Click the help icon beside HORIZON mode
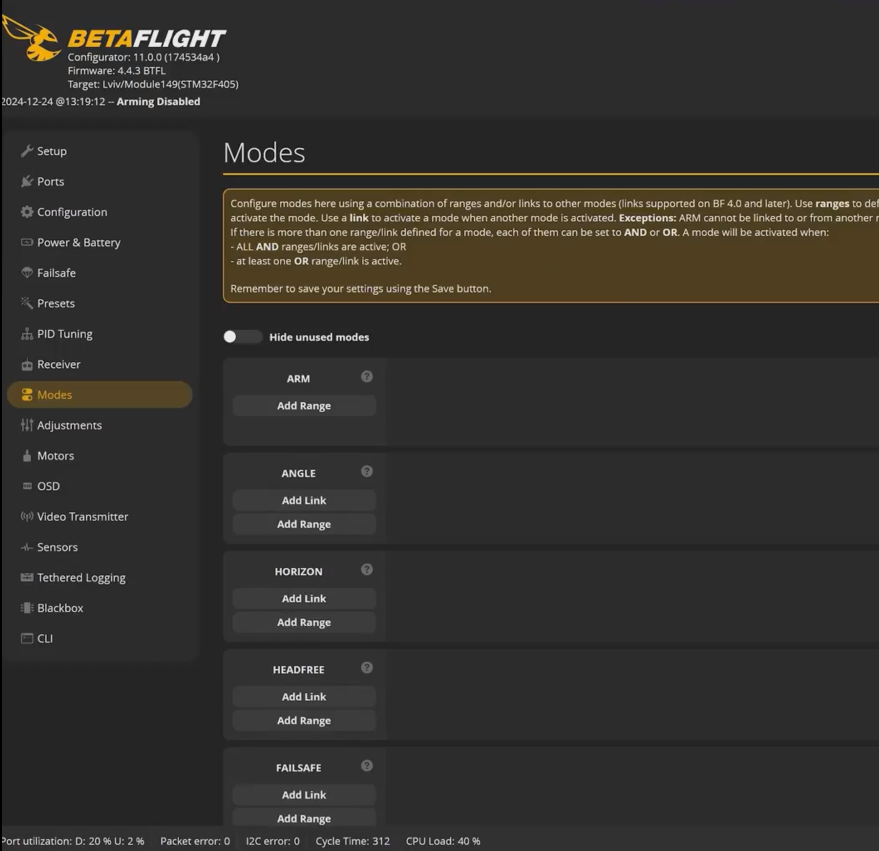 [367, 570]
